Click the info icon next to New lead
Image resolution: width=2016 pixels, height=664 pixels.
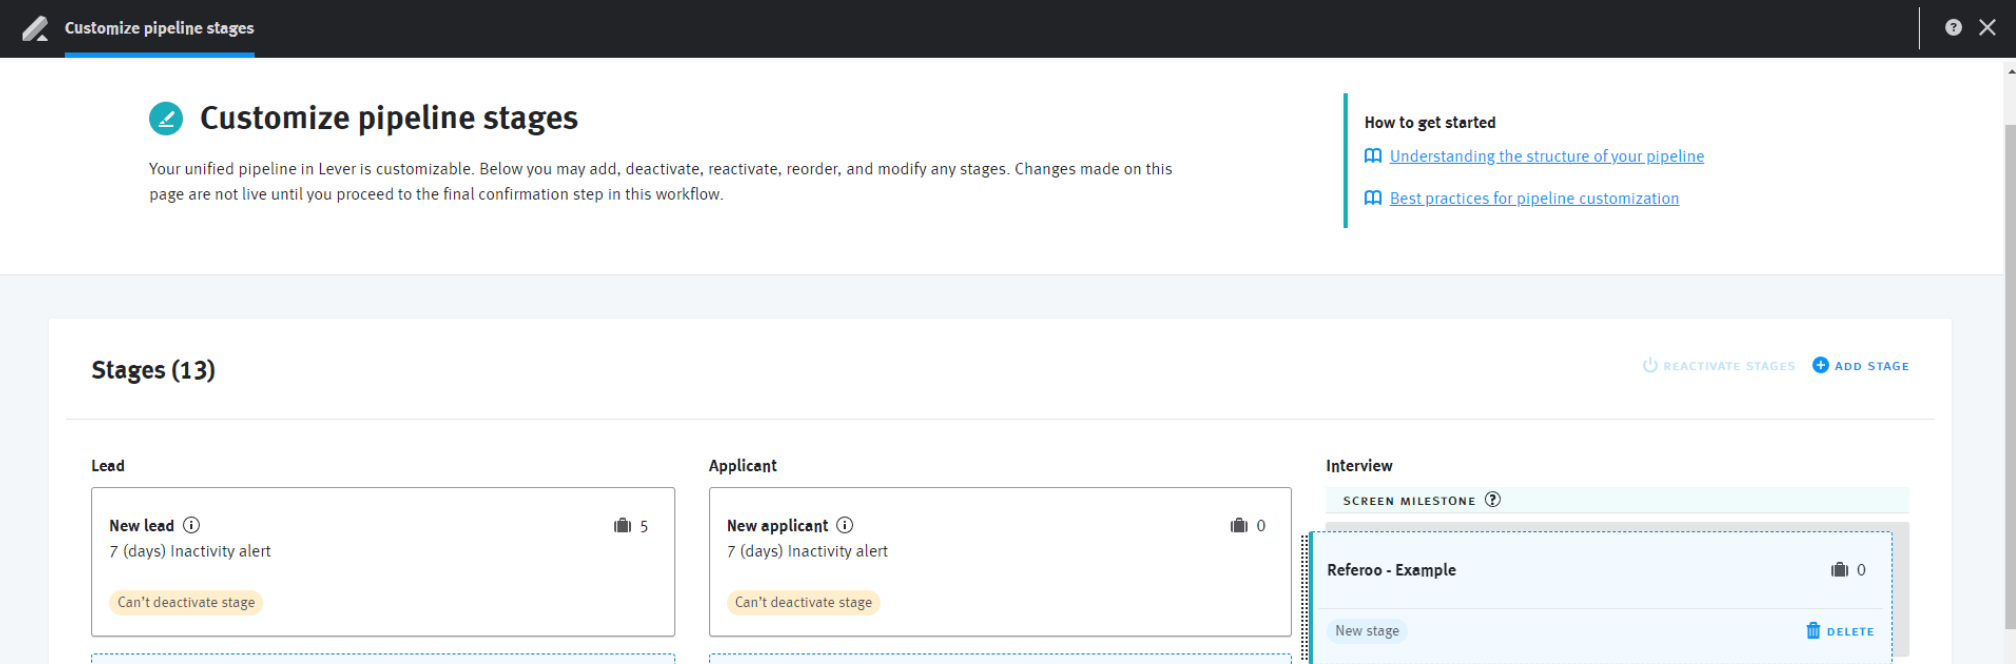[x=191, y=525]
